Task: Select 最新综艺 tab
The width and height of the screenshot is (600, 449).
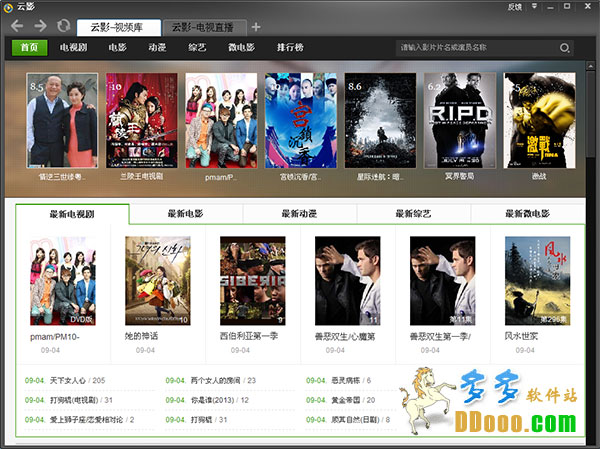Action: [413, 214]
